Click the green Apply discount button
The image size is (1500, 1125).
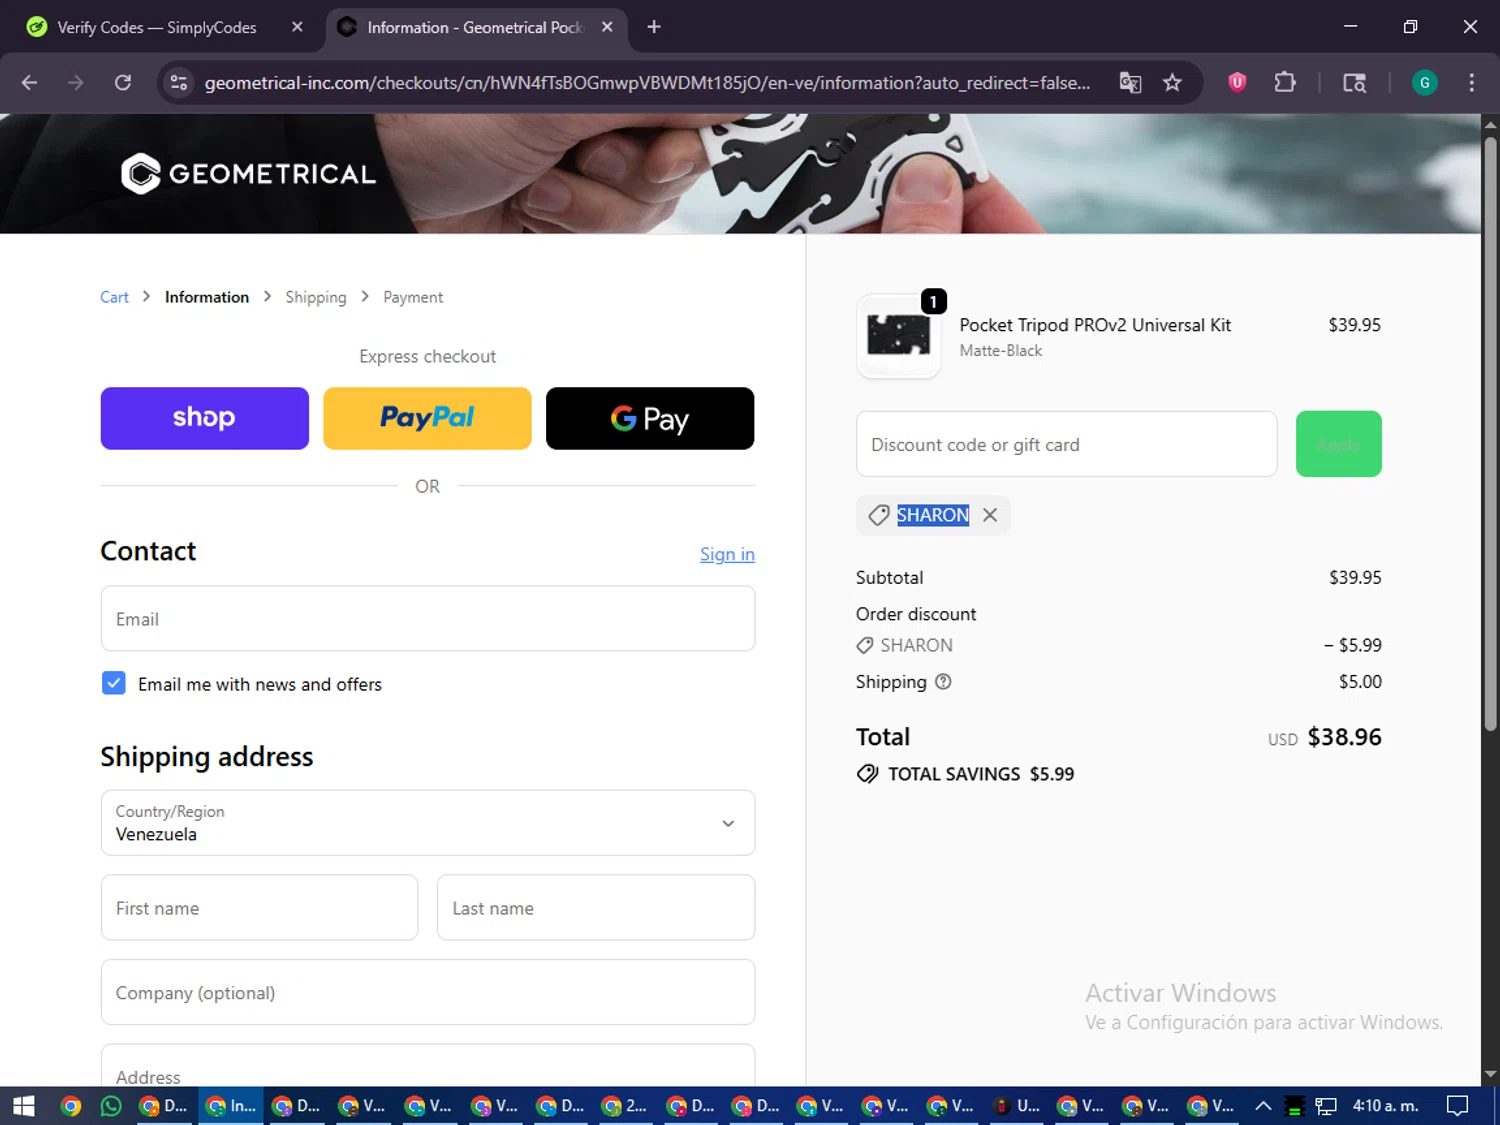[1339, 444]
